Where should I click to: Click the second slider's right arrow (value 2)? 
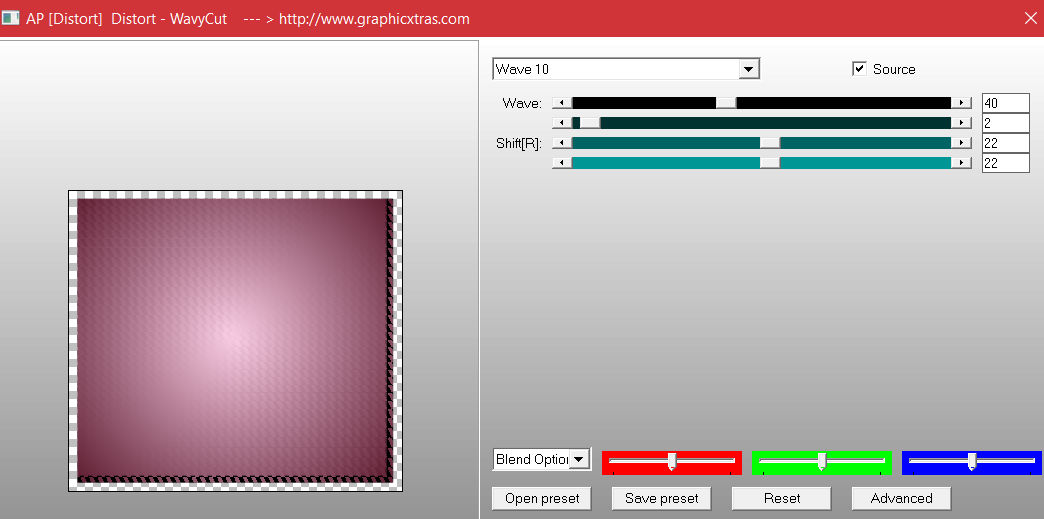tap(961, 123)
